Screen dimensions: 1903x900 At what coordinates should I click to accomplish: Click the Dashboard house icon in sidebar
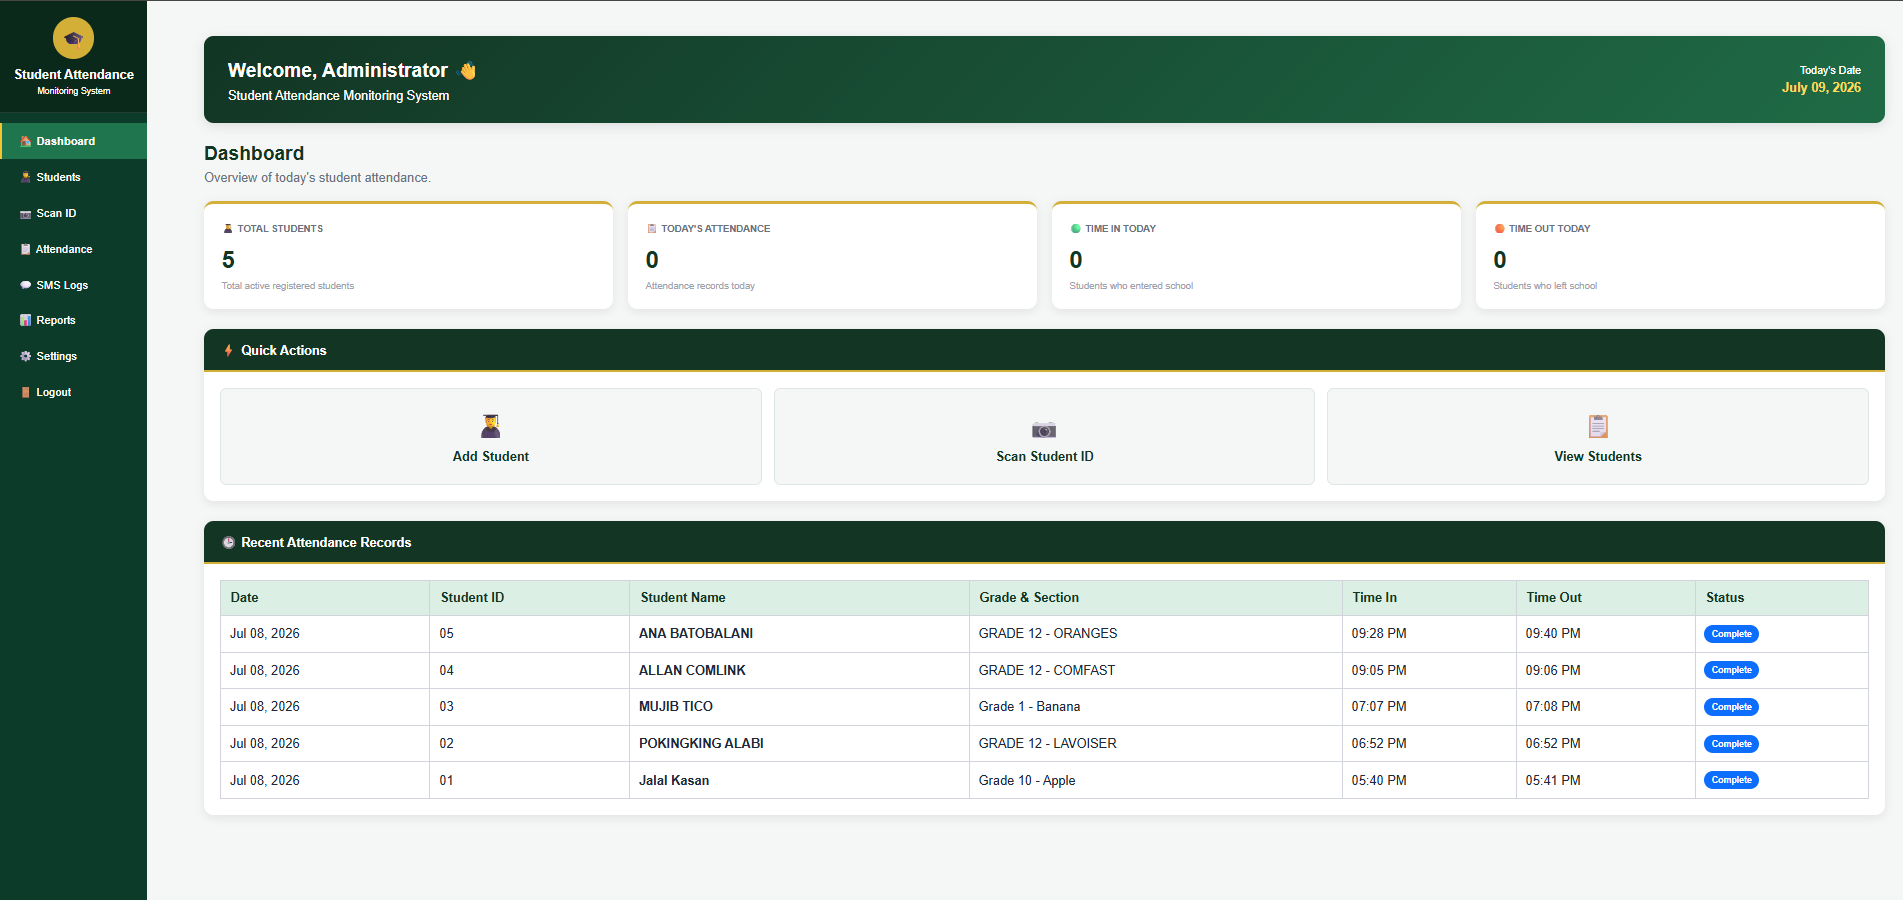coord(26,141)
